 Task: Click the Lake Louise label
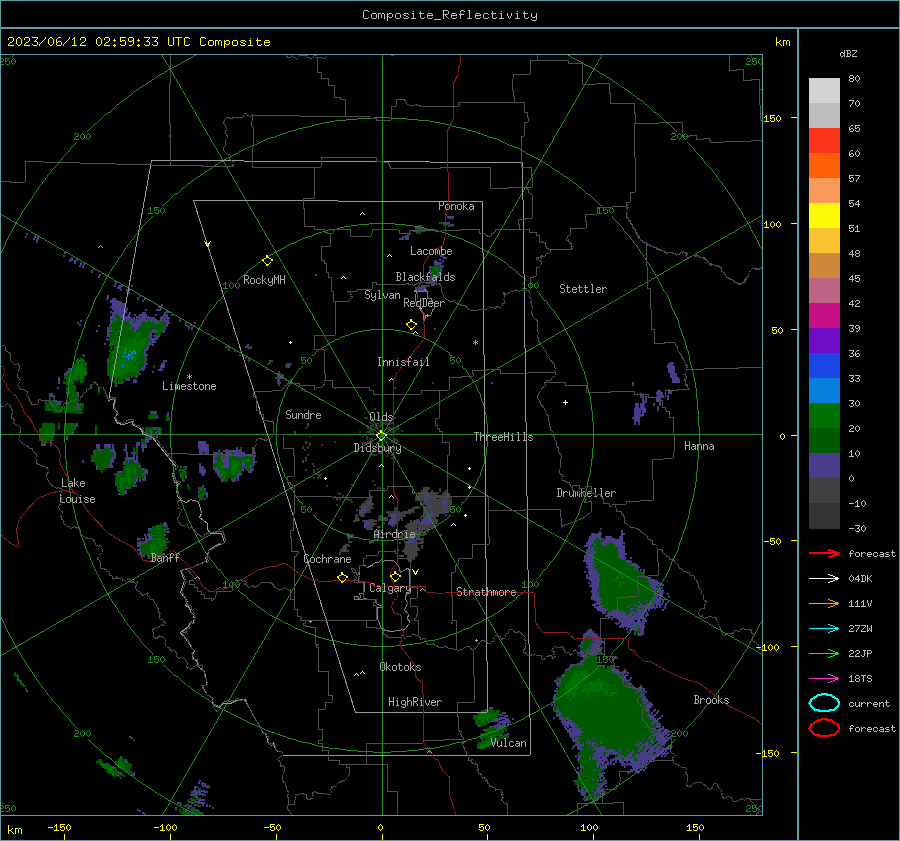coord(77,491)
